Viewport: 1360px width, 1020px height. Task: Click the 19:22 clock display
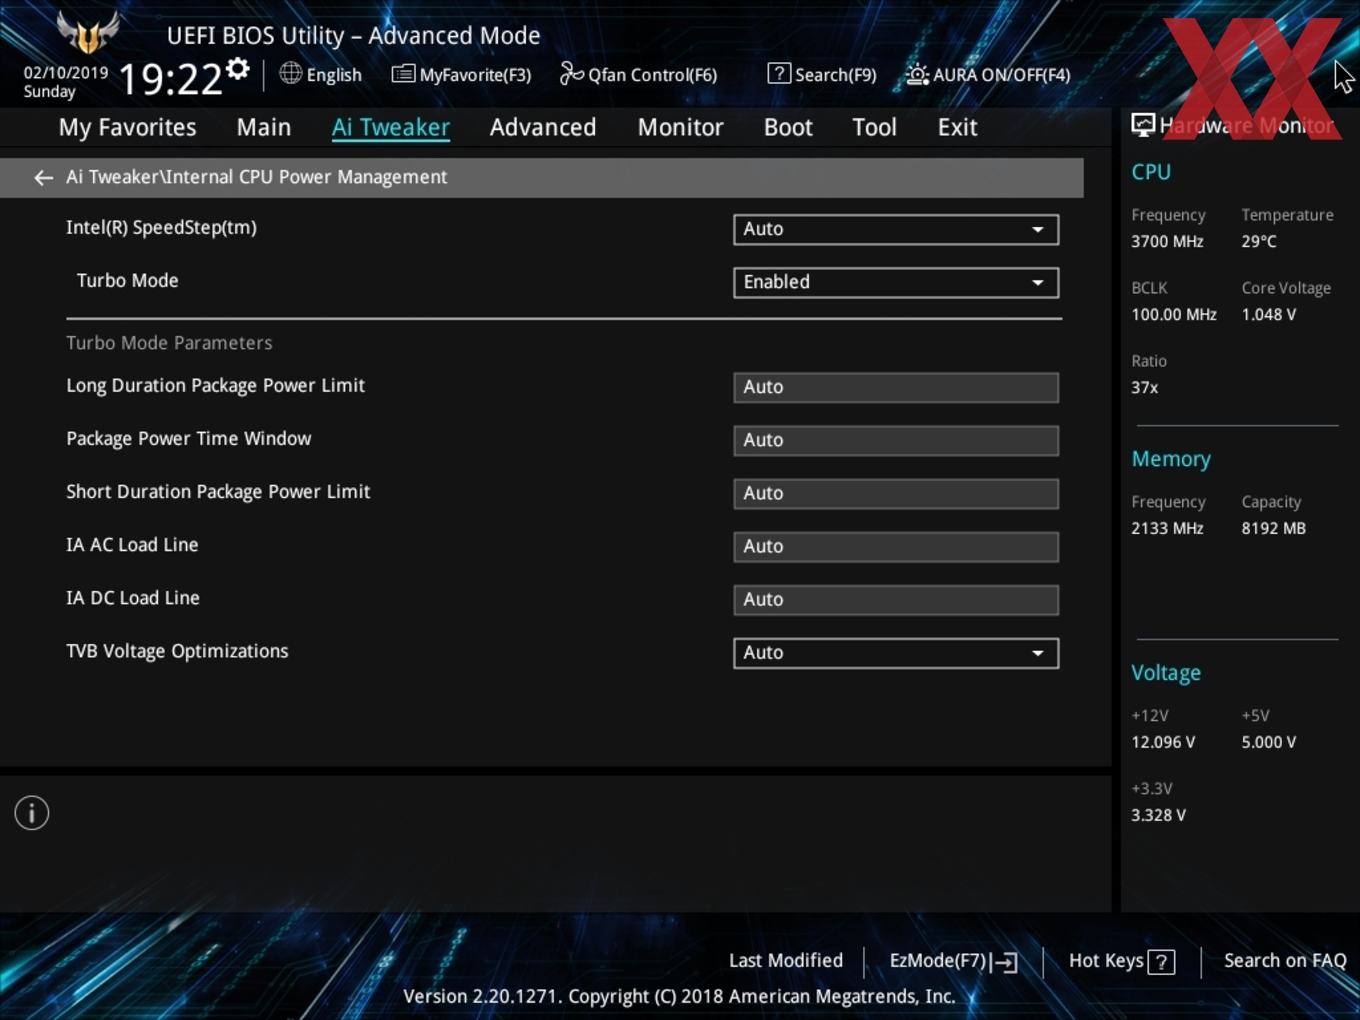click(170, 79)
